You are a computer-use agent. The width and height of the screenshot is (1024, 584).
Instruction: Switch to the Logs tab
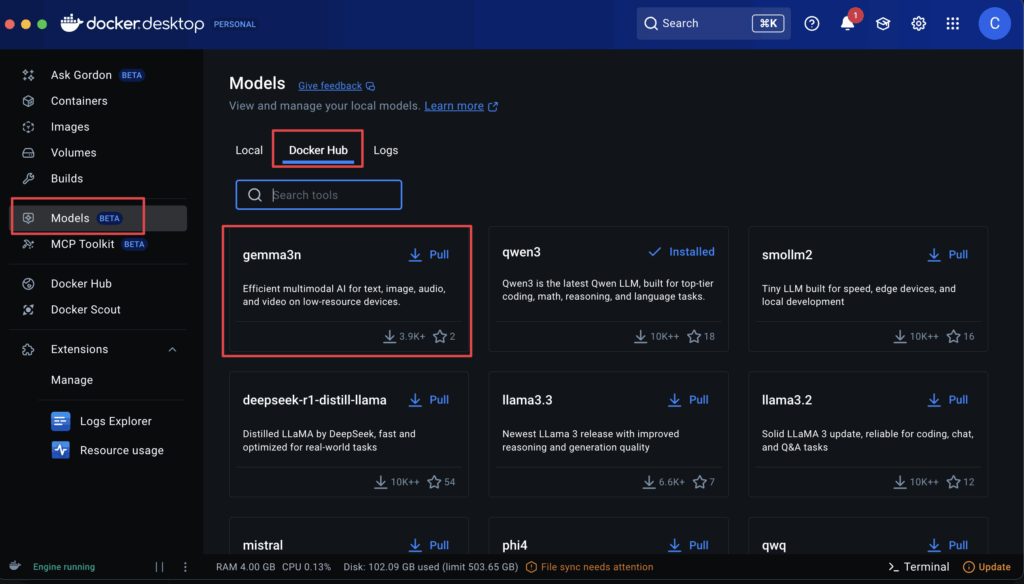click(x=385, y=150)
